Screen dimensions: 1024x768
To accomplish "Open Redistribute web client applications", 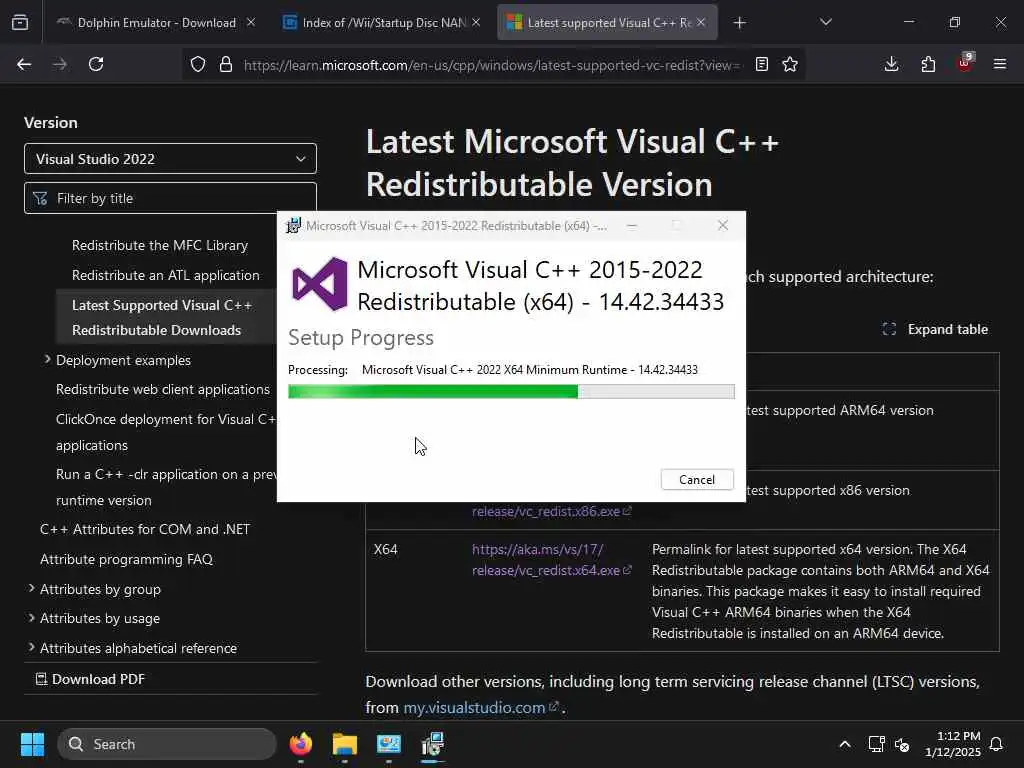I will coord(163,389).
